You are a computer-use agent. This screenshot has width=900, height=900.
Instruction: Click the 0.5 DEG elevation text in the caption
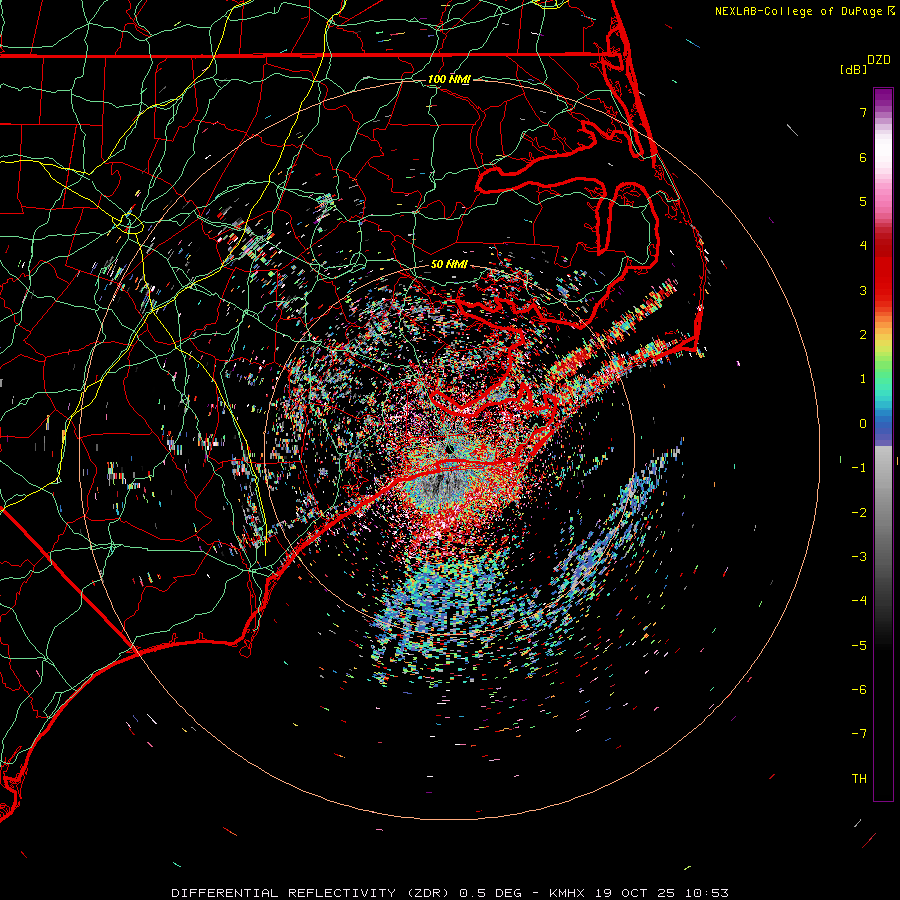click(x=490, y=893)
